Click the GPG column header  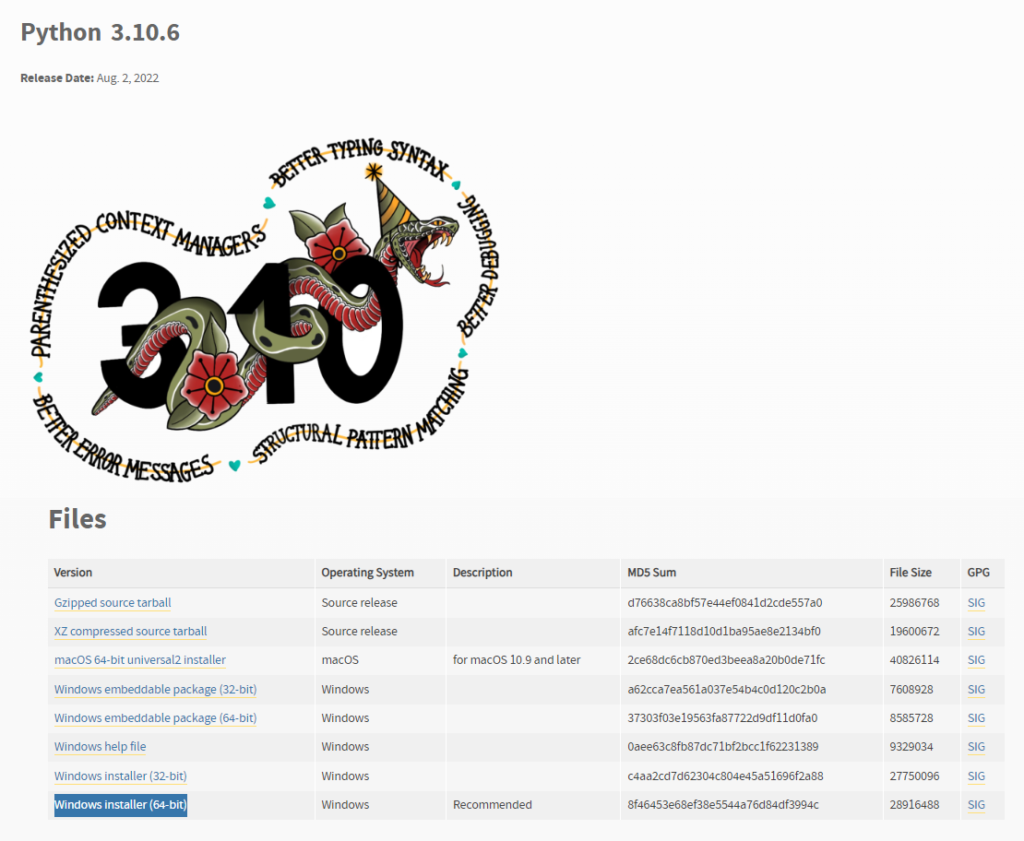coord(978,573)
